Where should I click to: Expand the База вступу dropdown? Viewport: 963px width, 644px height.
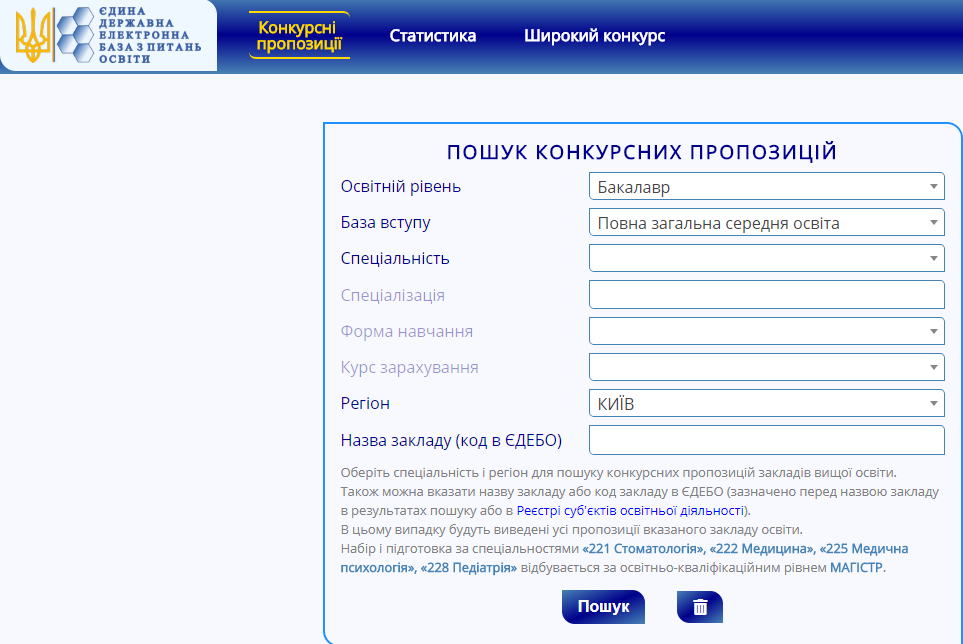click(x=766, y=222)
